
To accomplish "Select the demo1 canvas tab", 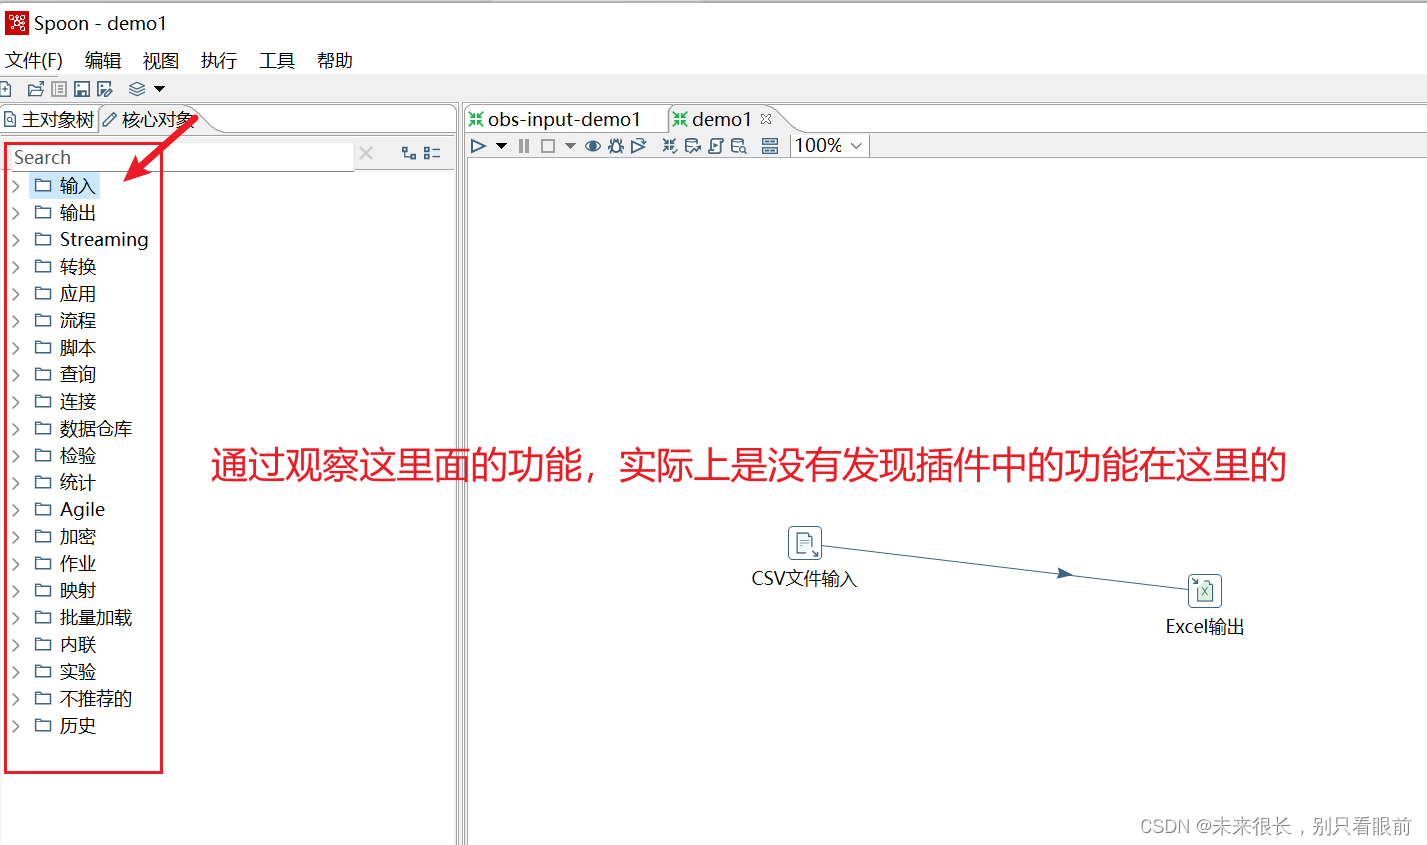I will (721, 119).
